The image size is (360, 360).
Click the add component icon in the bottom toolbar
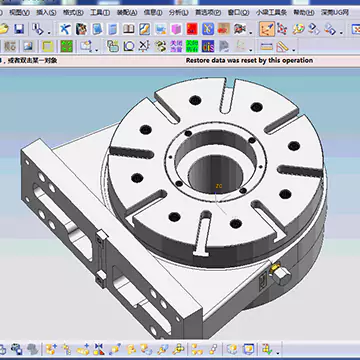point(51,349)
